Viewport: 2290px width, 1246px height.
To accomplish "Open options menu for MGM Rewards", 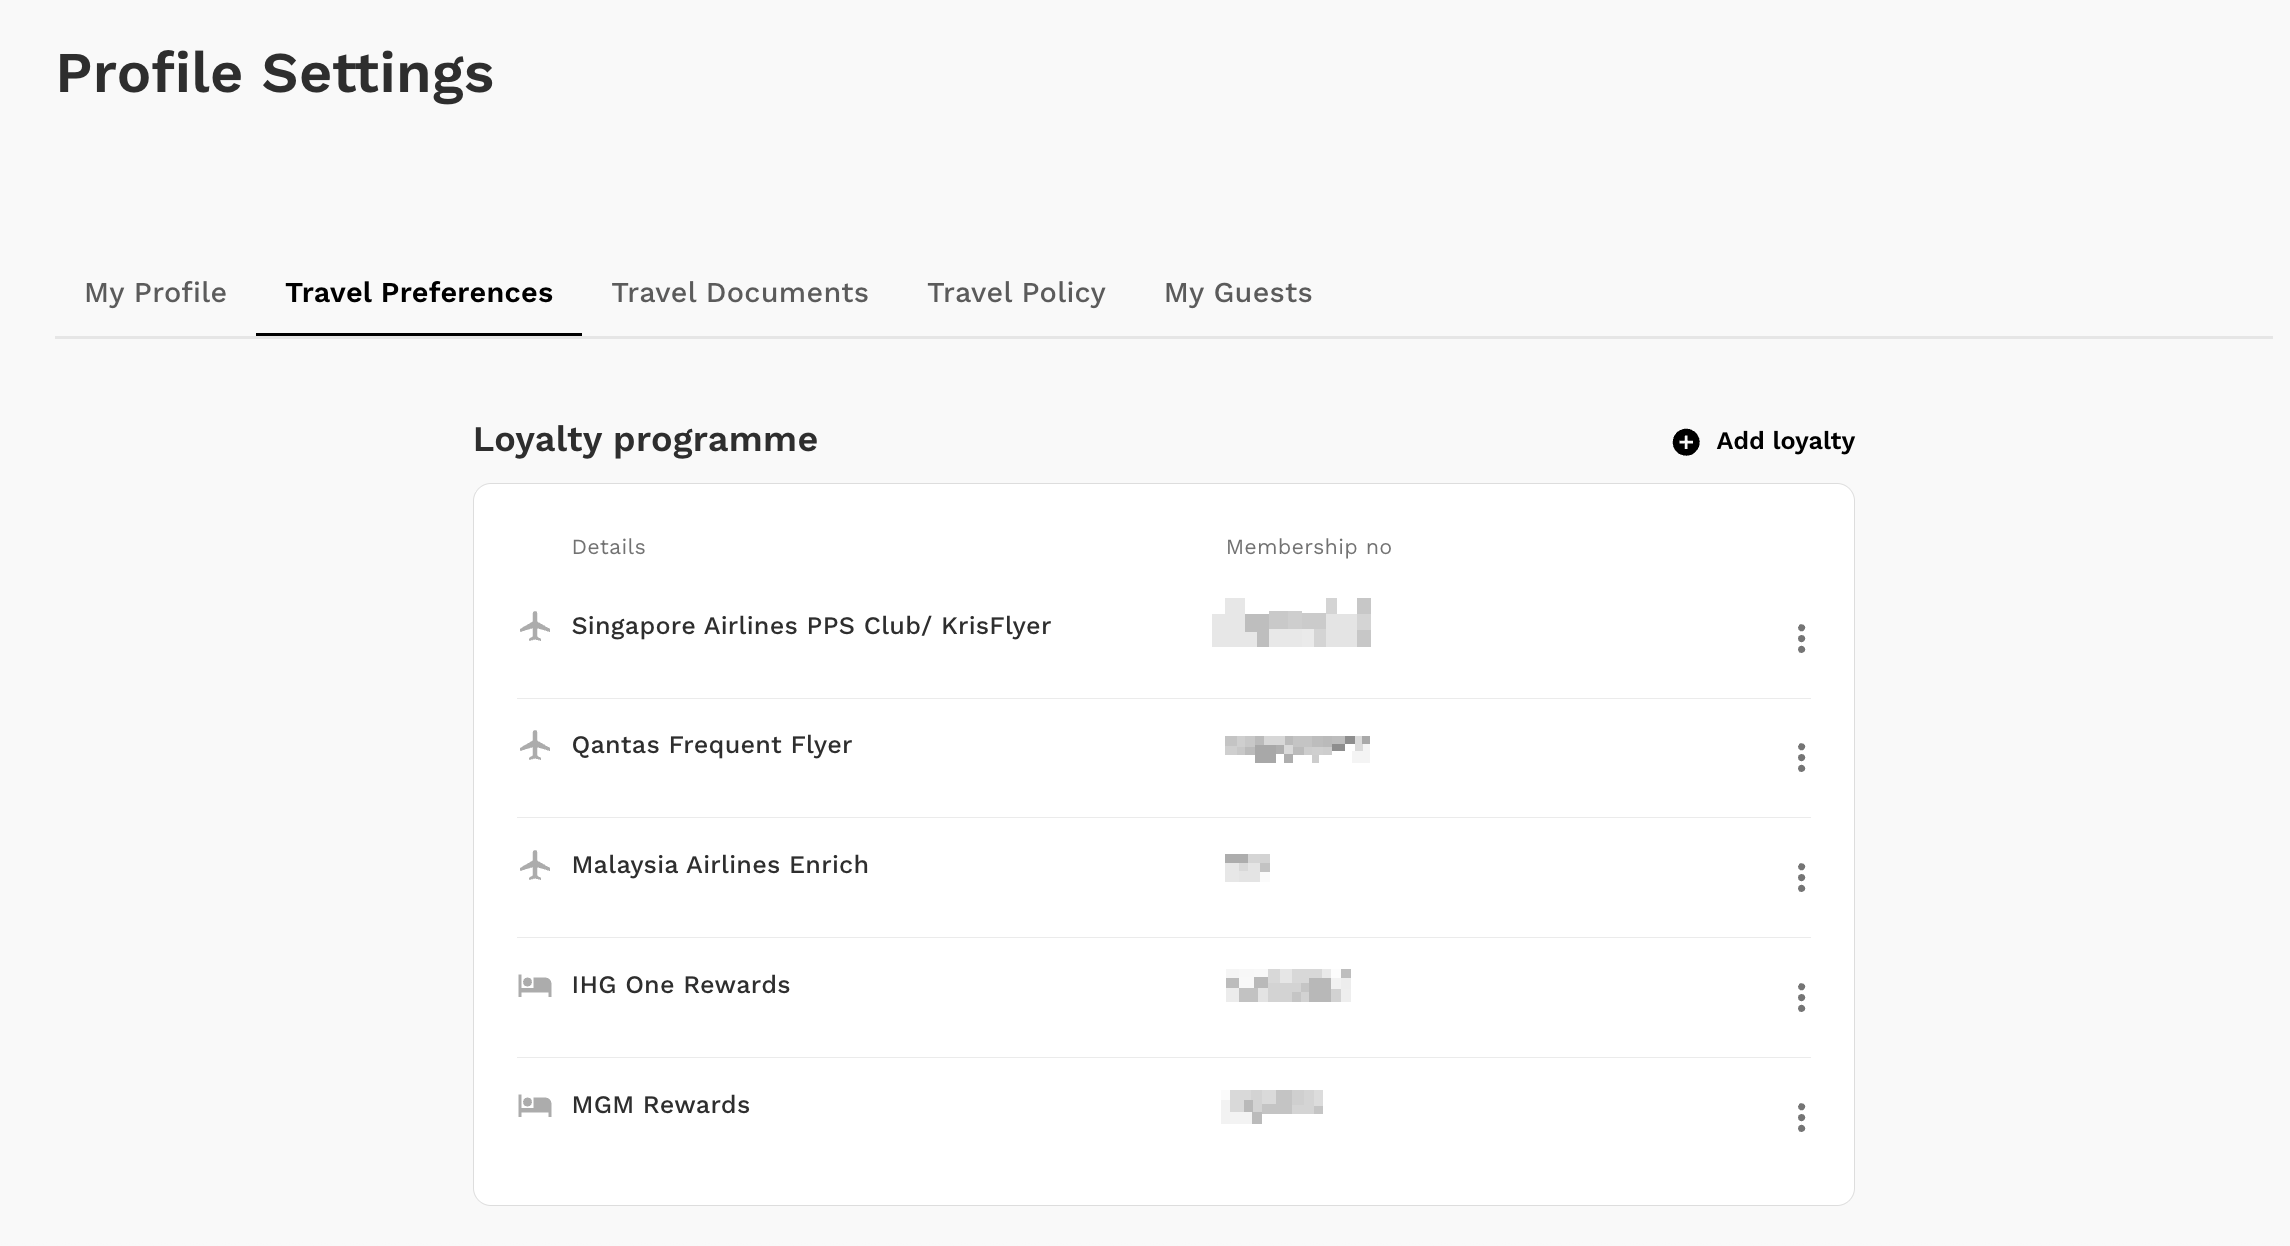I will point(1801,1117).
